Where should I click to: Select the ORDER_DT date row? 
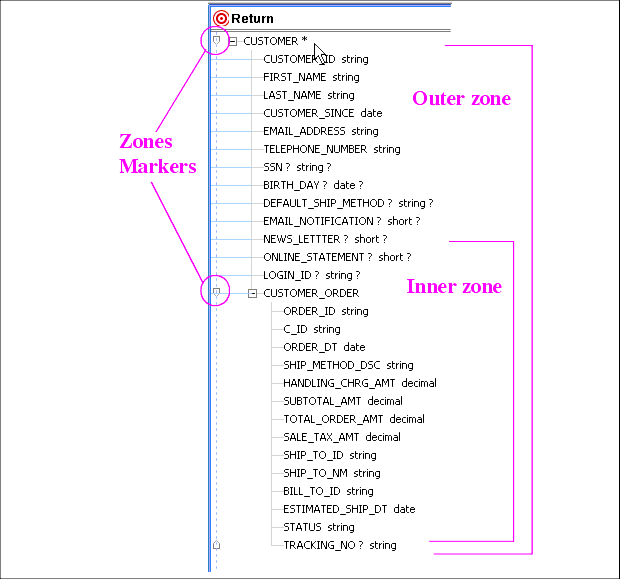(324, 347)
